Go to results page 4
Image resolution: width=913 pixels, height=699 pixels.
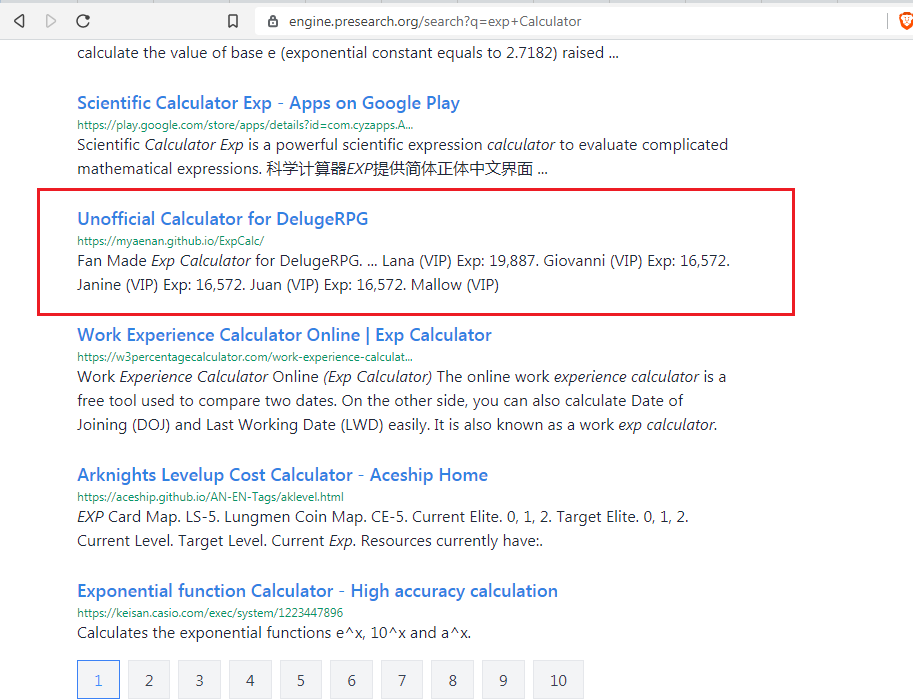click(x=250, y=680)
